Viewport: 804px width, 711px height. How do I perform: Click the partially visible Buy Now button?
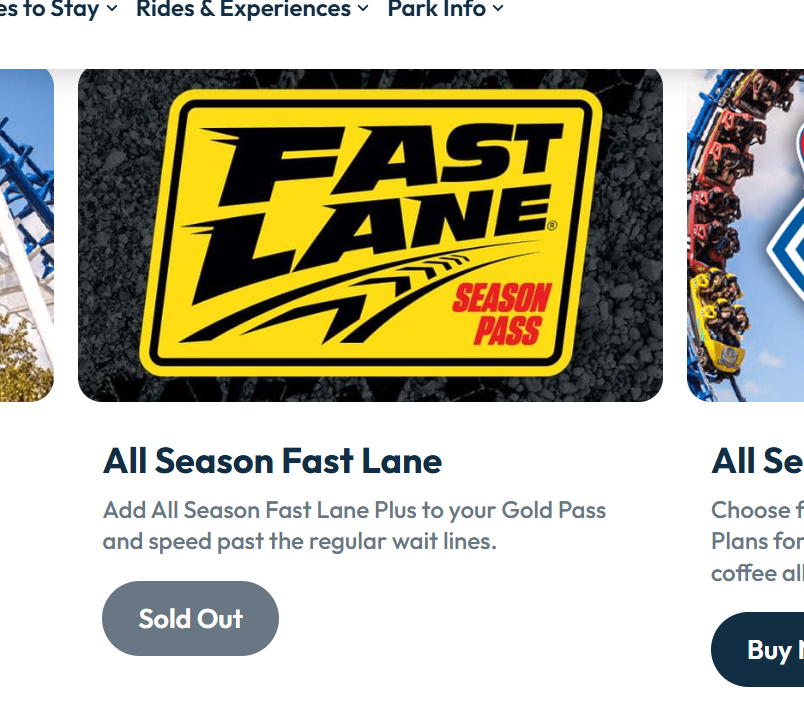(x=762, y=650)
